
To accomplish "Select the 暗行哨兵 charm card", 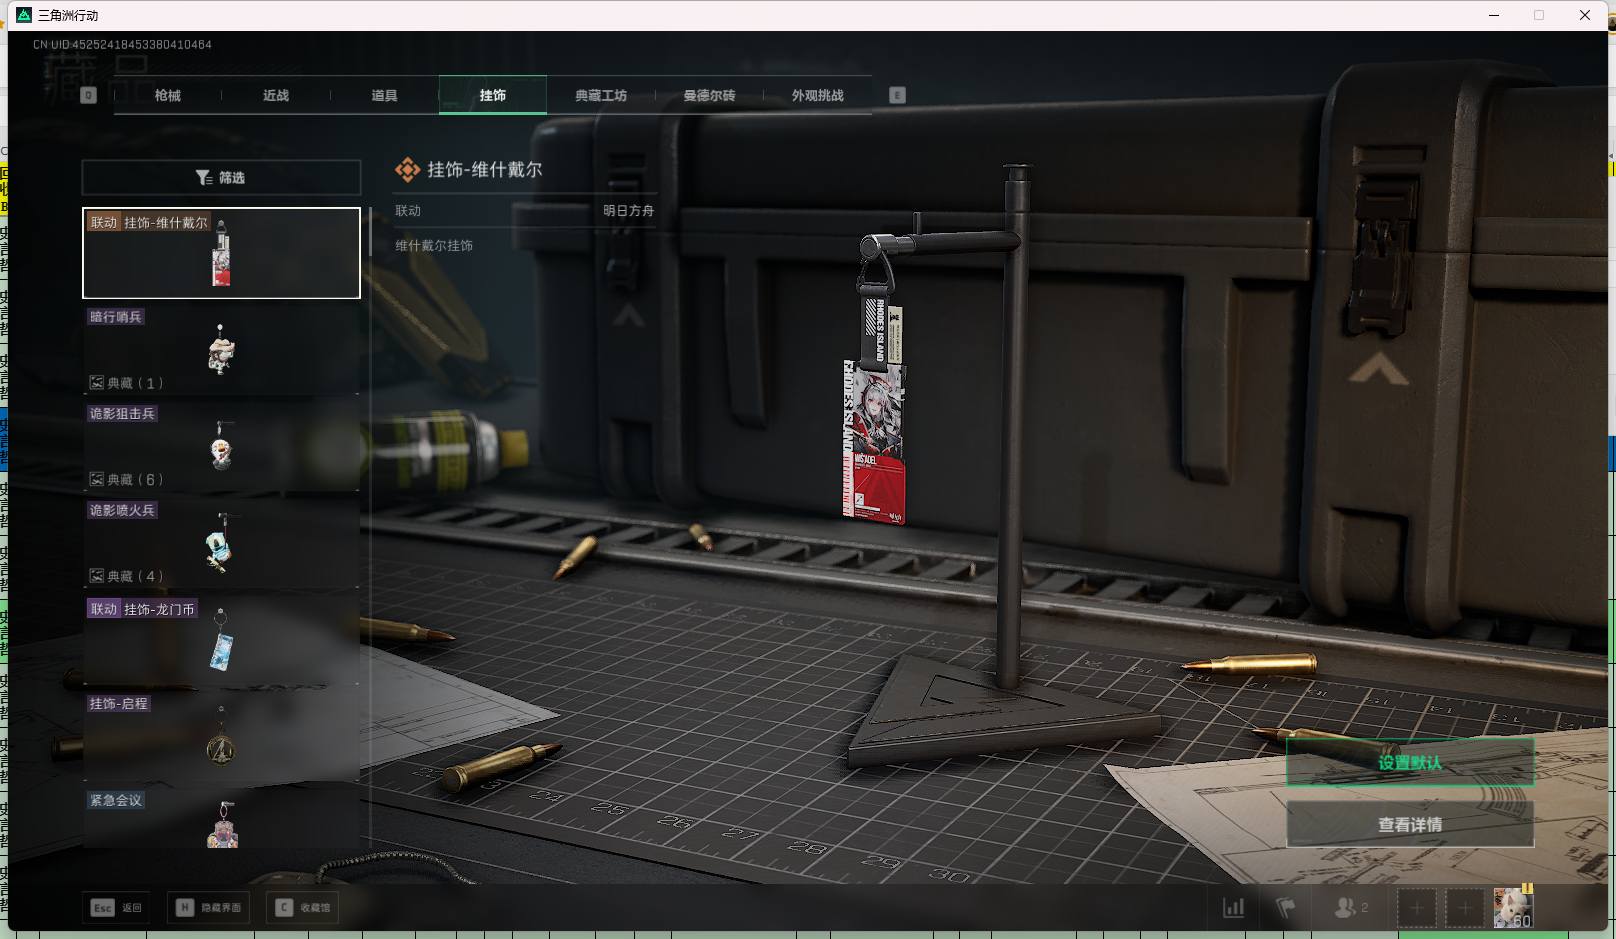I will 221,349.
